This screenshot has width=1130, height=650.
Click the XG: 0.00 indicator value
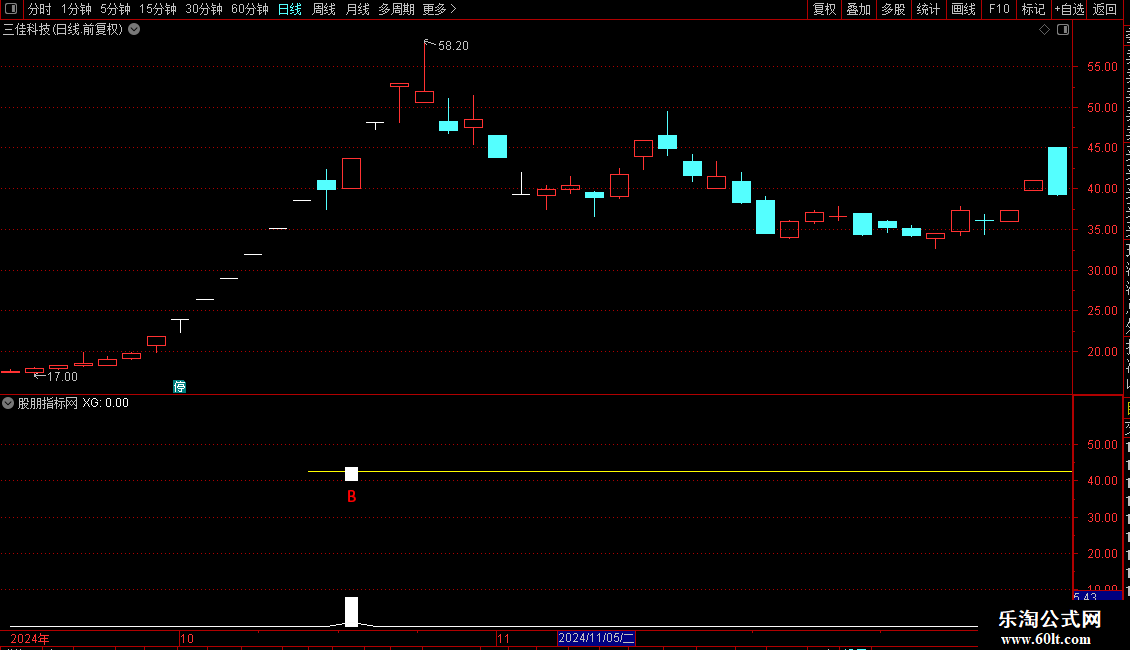coord(105,403)
